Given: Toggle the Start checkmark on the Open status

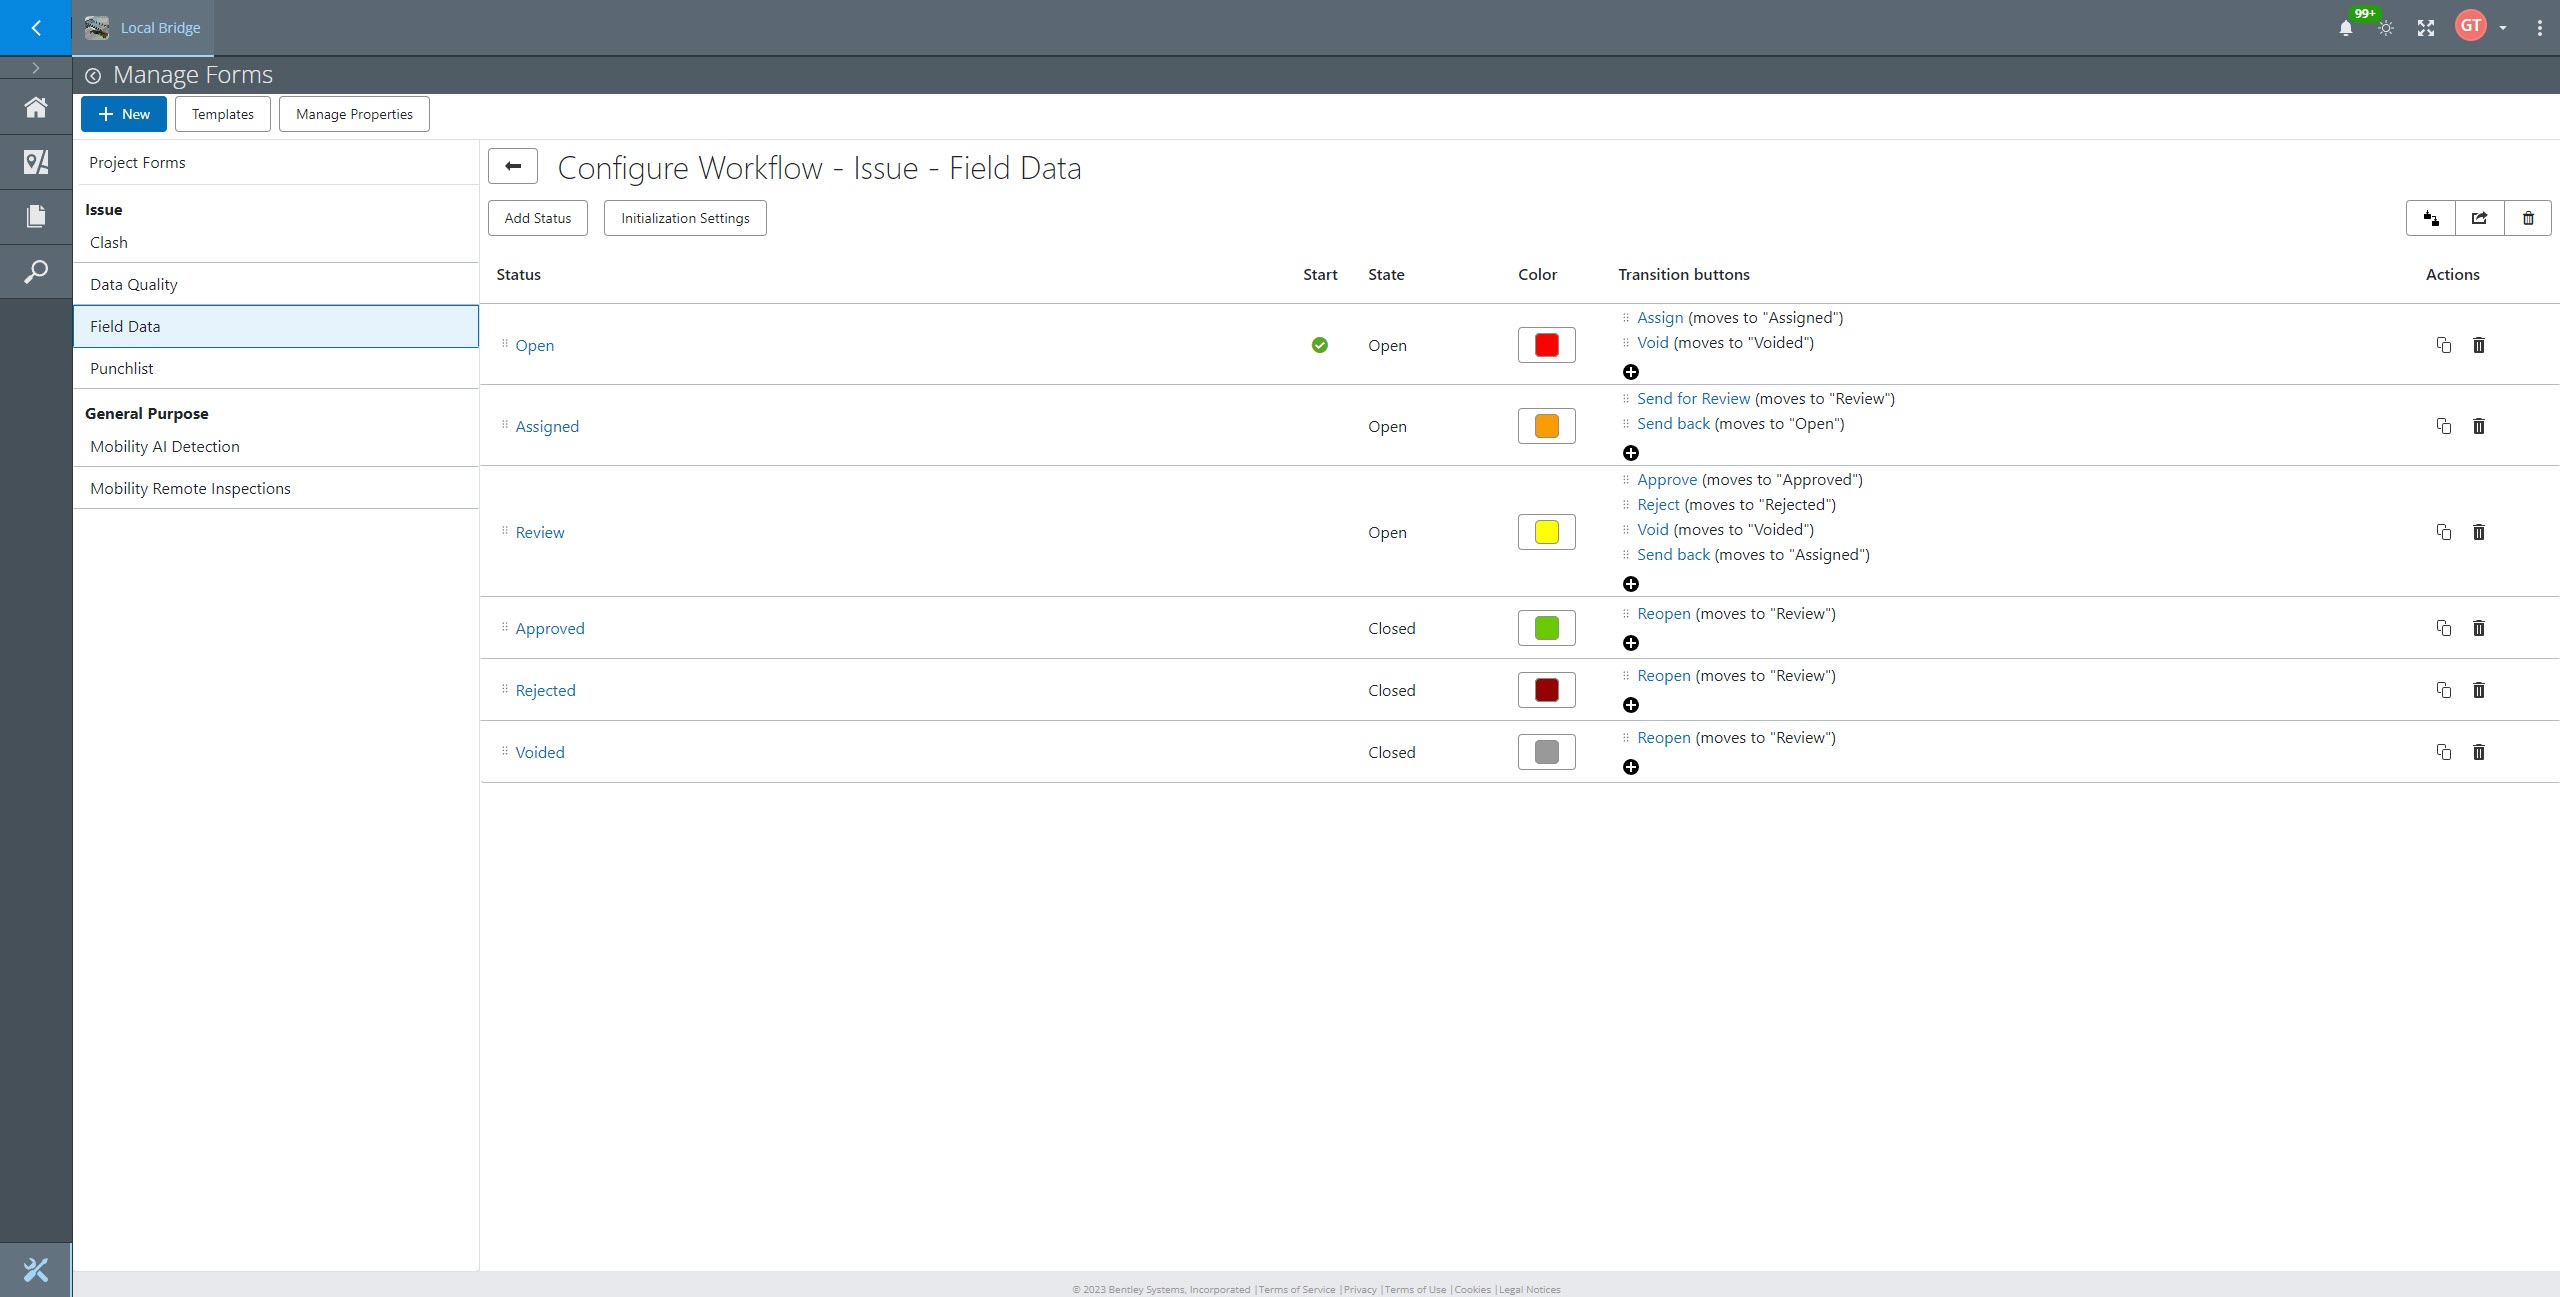Looking at the screenshot, I should [1319, 345].
